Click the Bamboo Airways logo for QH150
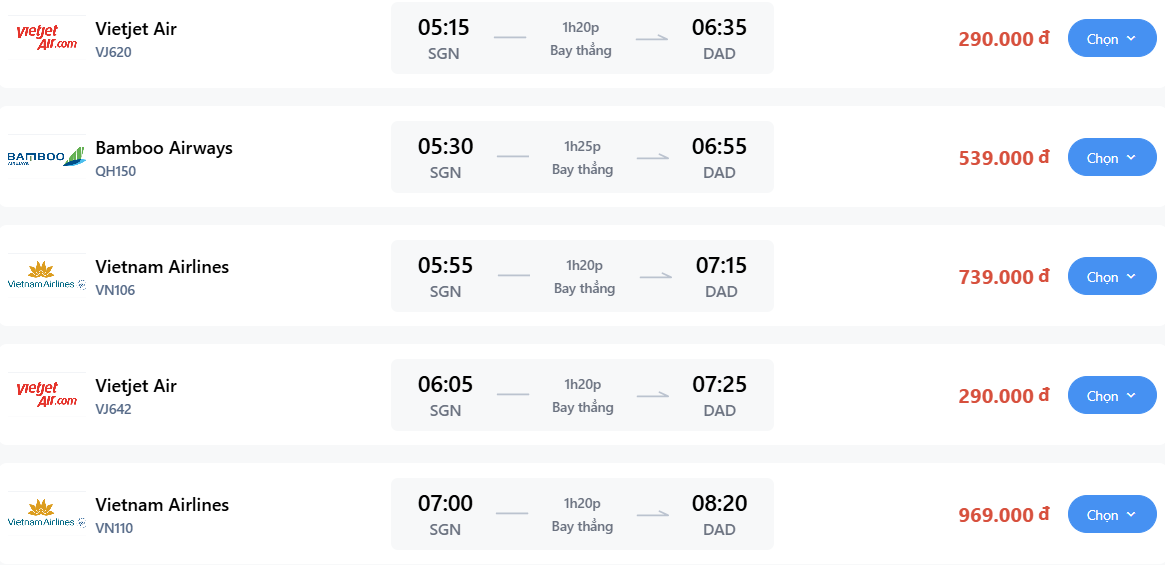This screenshot has height=565, width=1165. [x=47, y=157]
